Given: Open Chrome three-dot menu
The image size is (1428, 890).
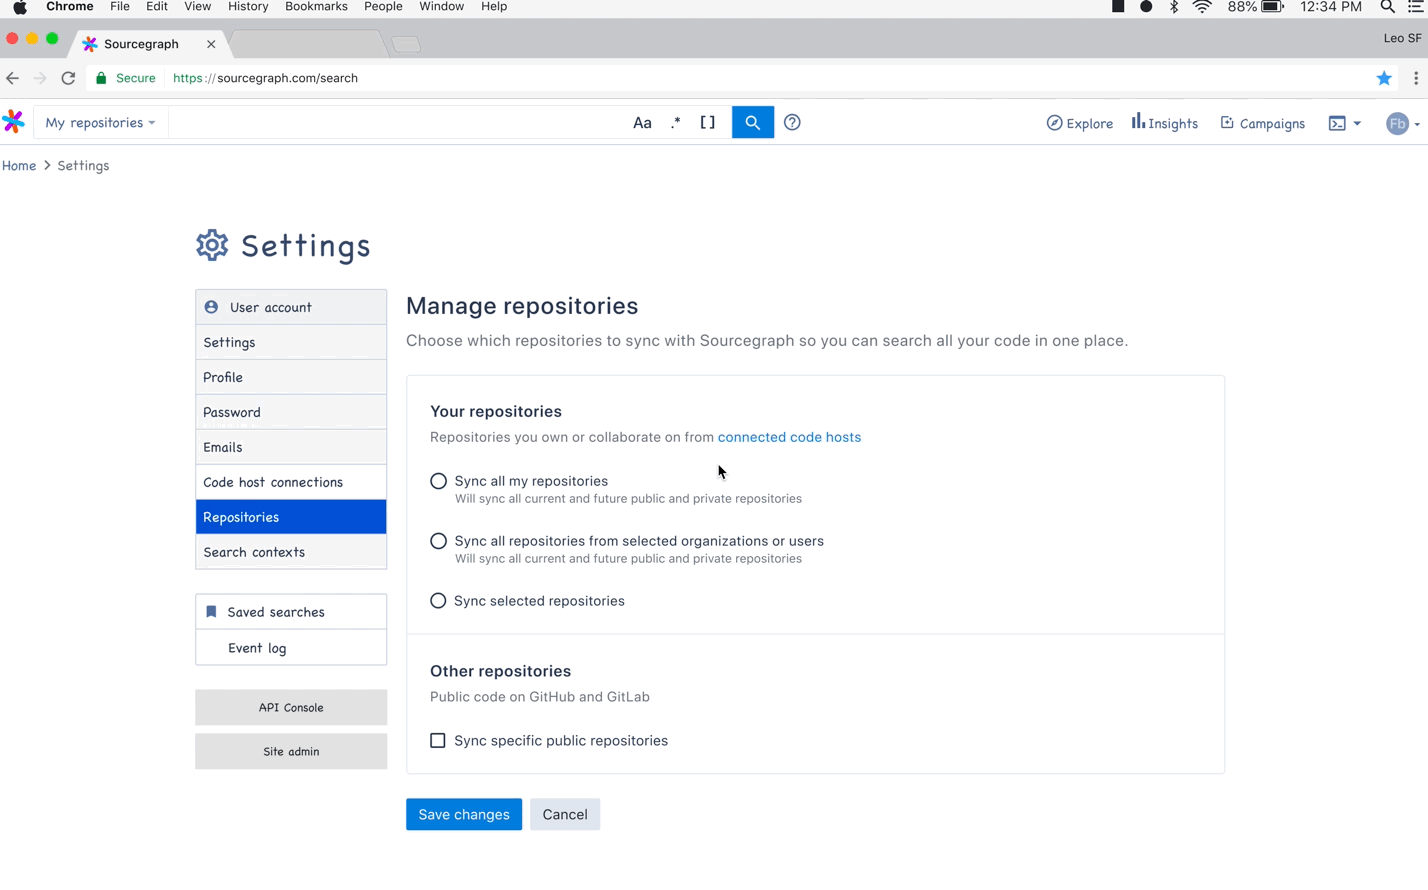Looking at the screenshot, I should pos(1416,78).
